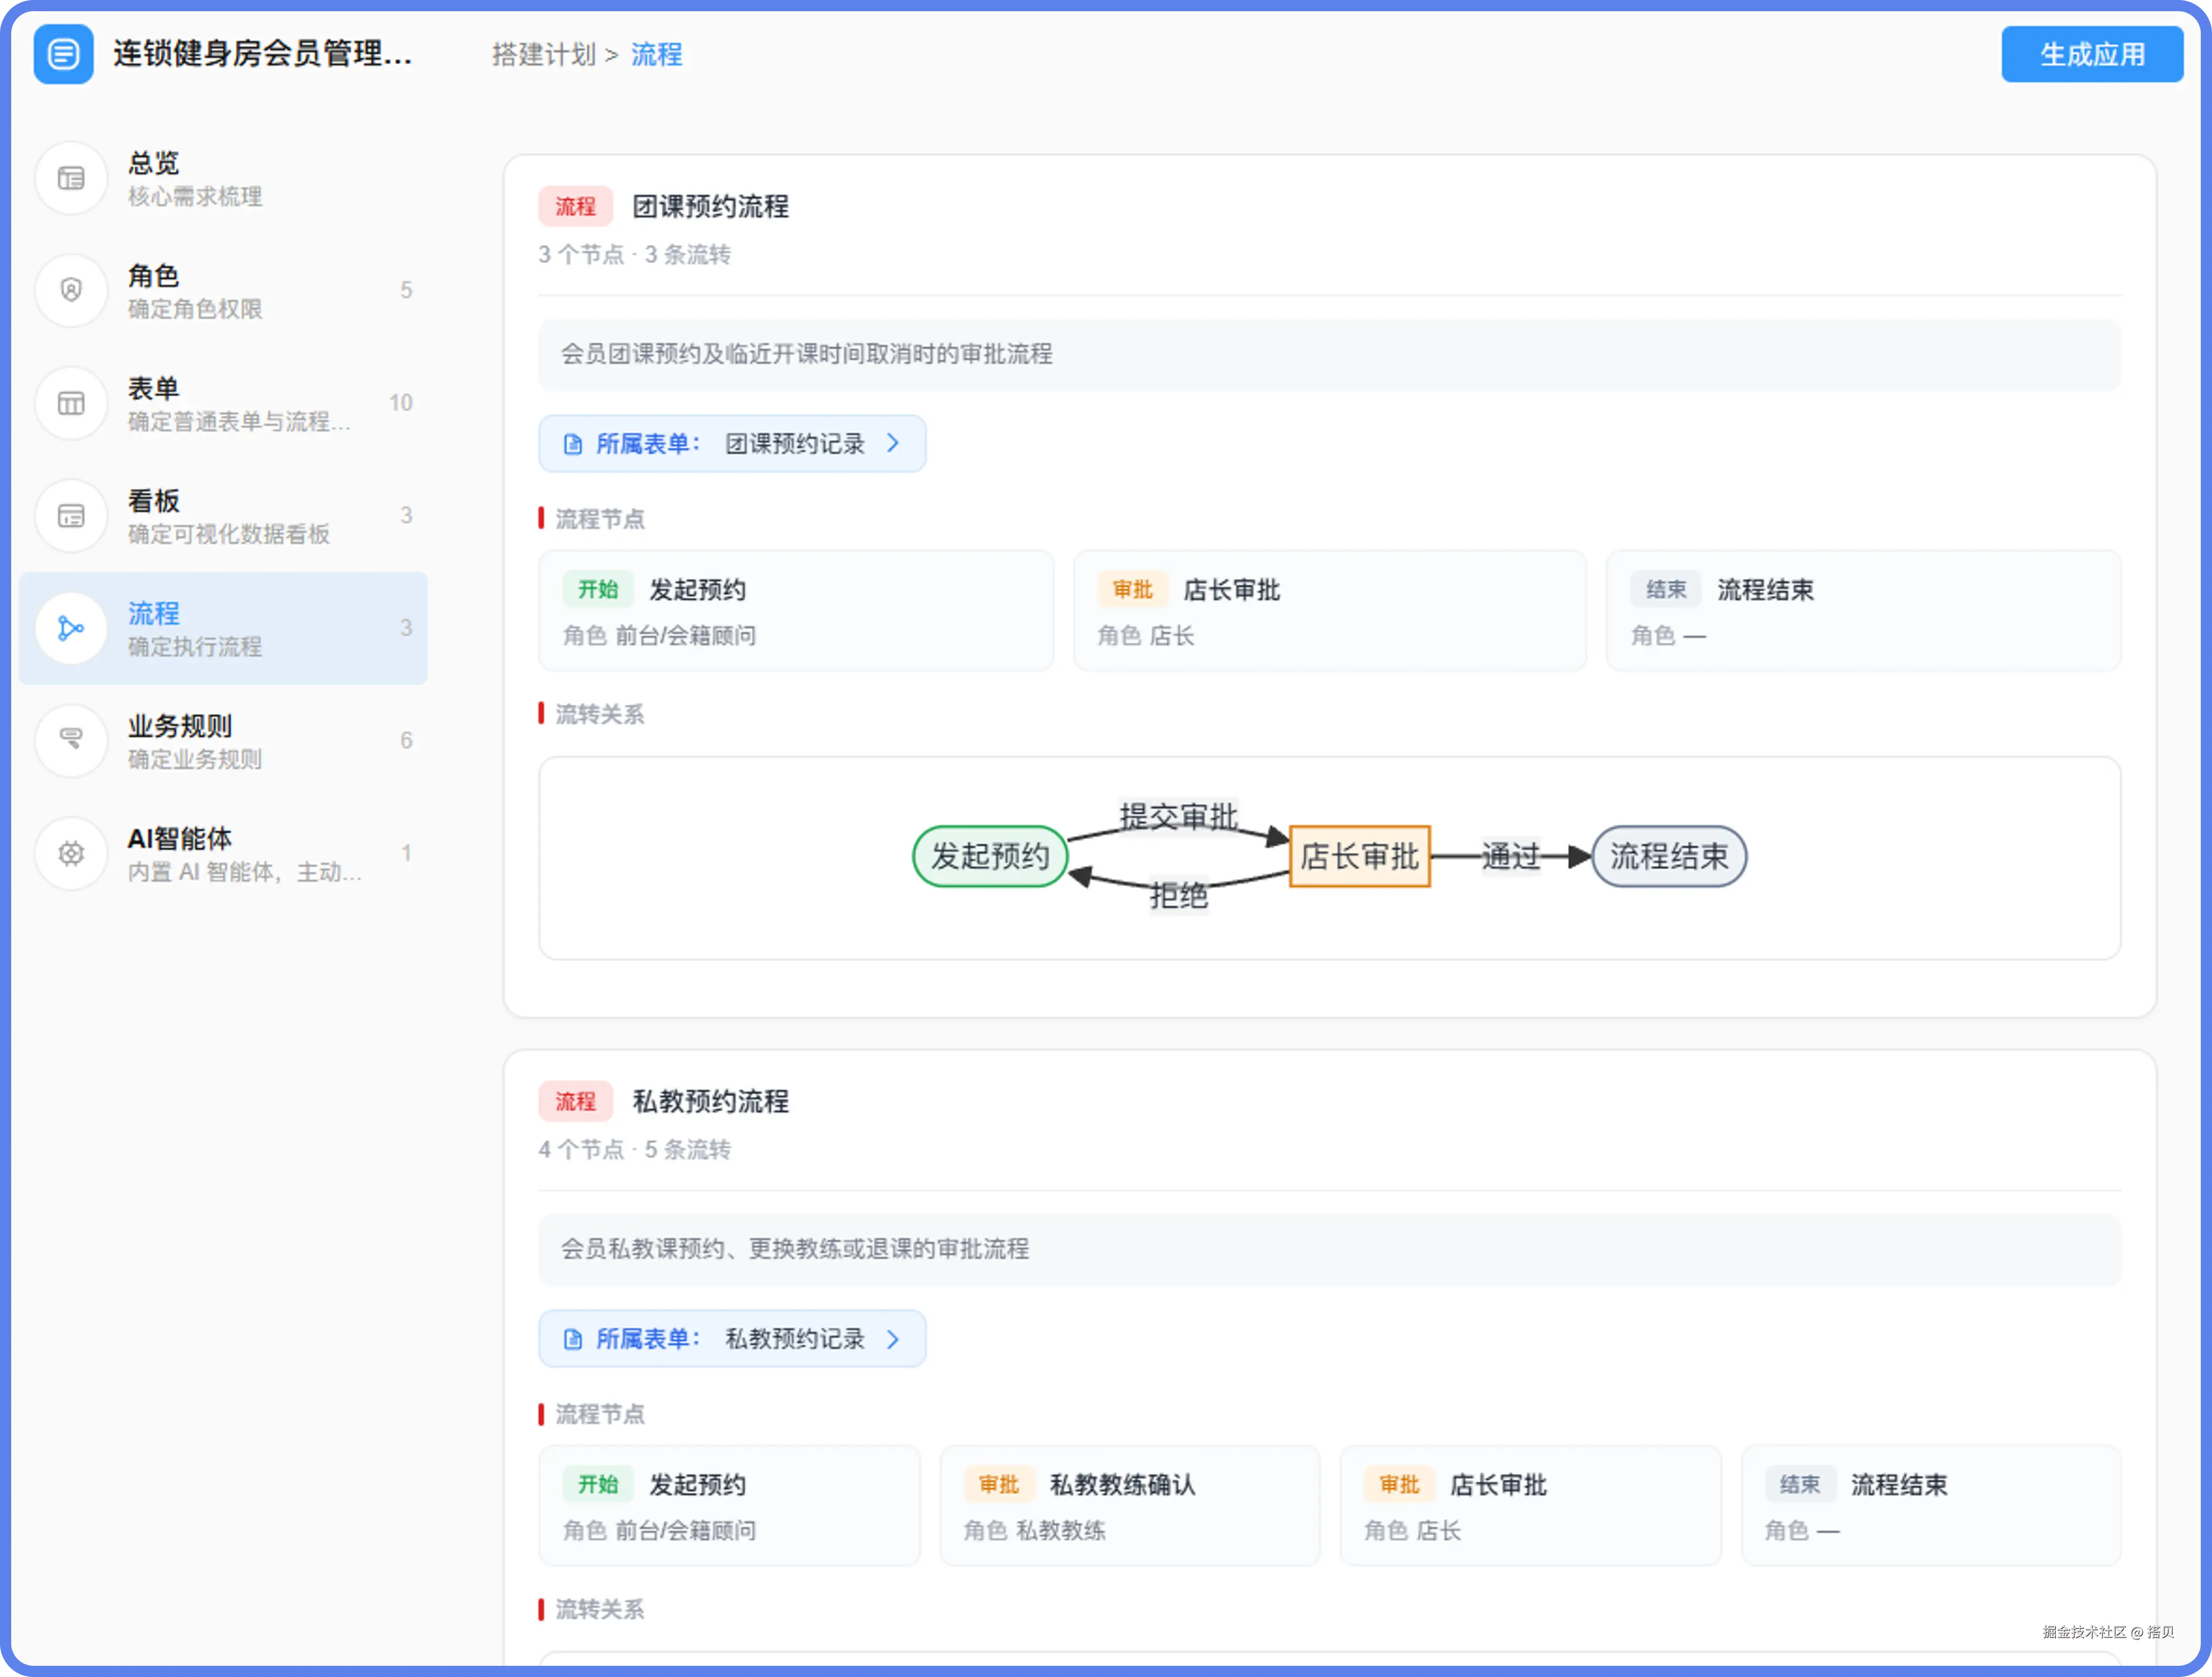The height and width of the screenshot is (1677, 2212).
Task: Click the 表单 count badge 10
Action: point(401,403)
